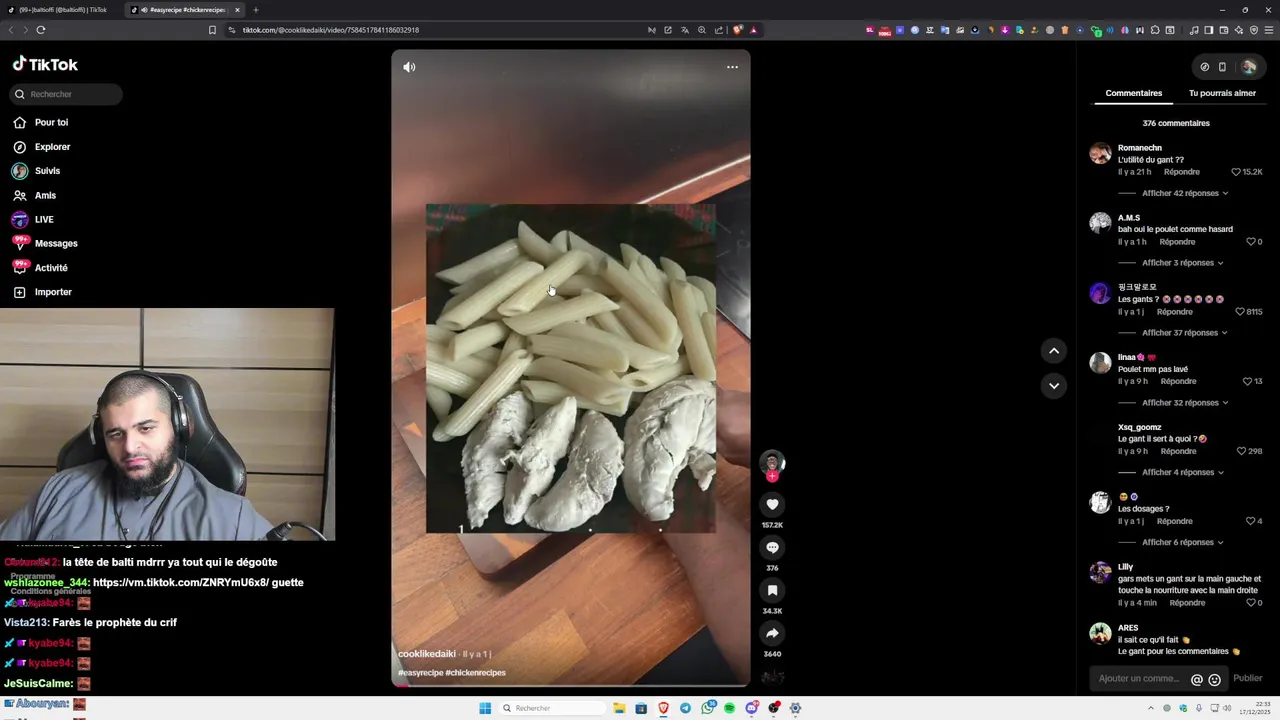Open cooklikedaiki's profile avatar beside the video
Screen dimensions: 1280x720
(772, 462)
